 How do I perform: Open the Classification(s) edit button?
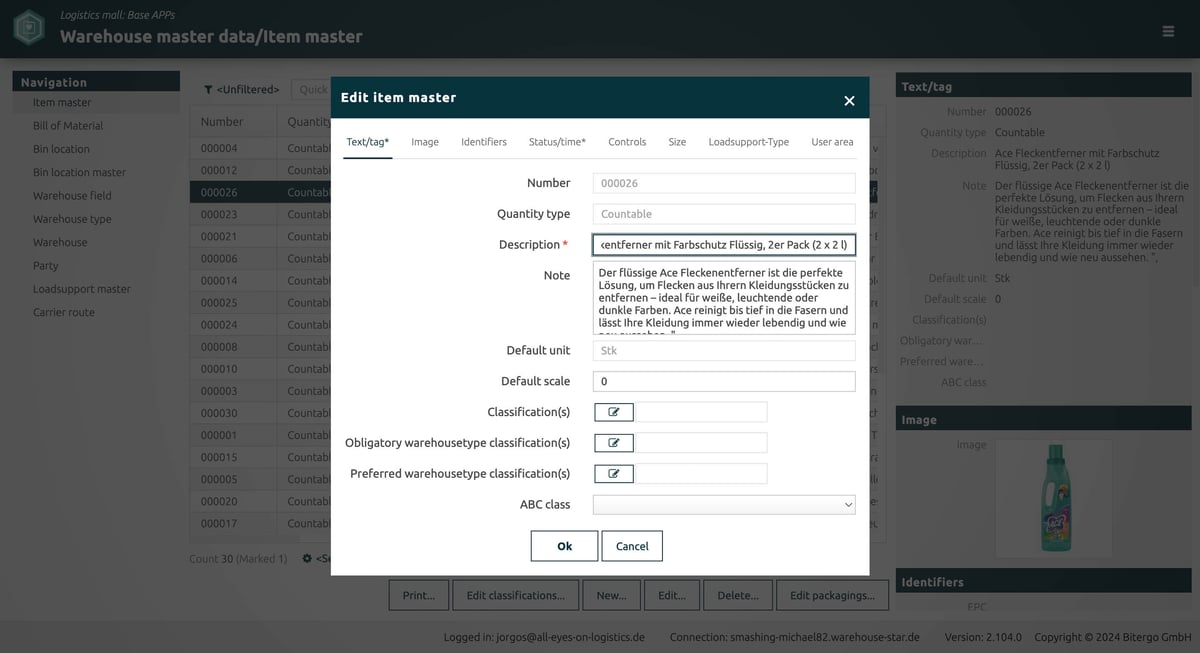coord(614,412)
